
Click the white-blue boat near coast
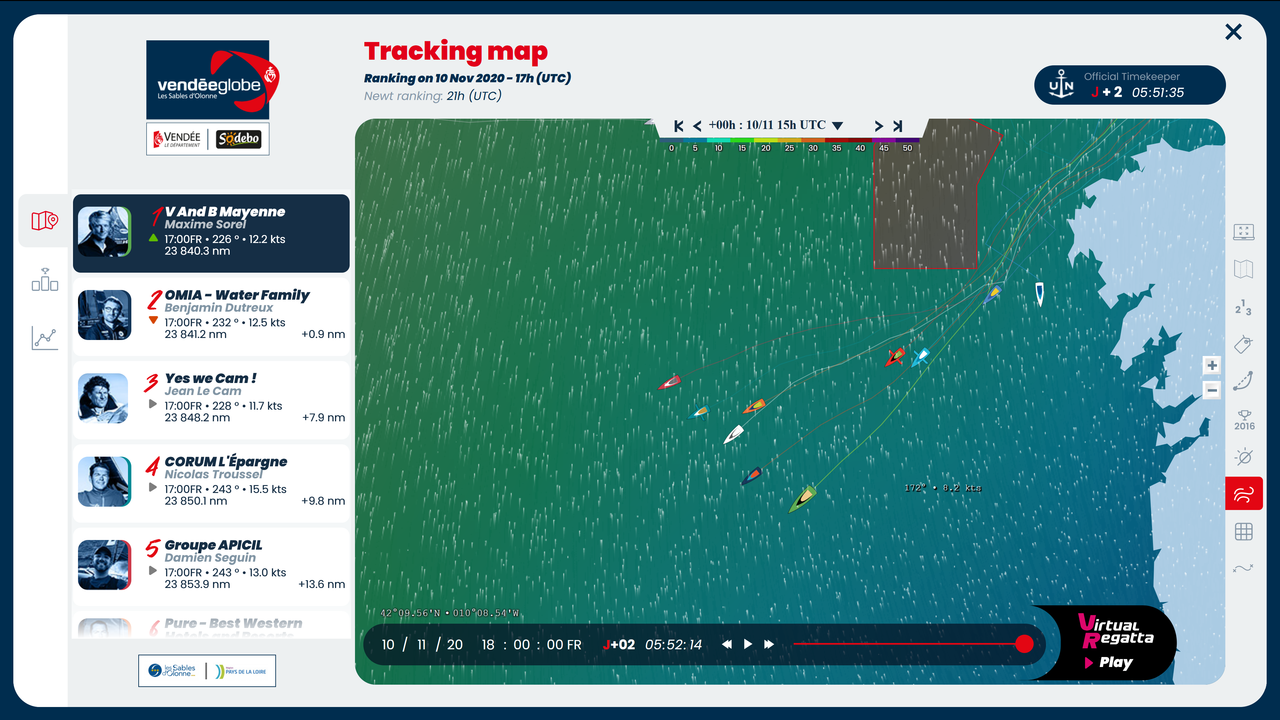1039,293
